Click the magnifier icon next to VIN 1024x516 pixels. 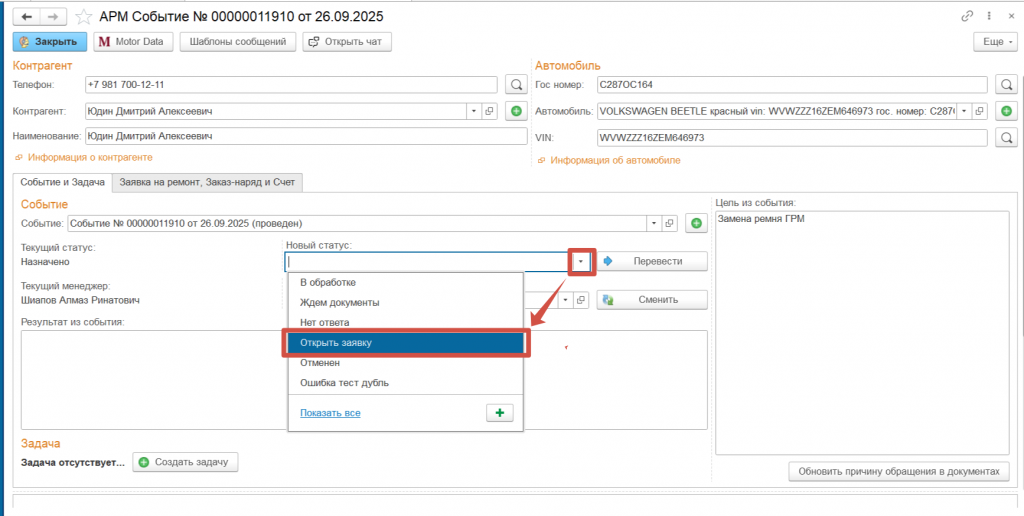point(1005,138)
